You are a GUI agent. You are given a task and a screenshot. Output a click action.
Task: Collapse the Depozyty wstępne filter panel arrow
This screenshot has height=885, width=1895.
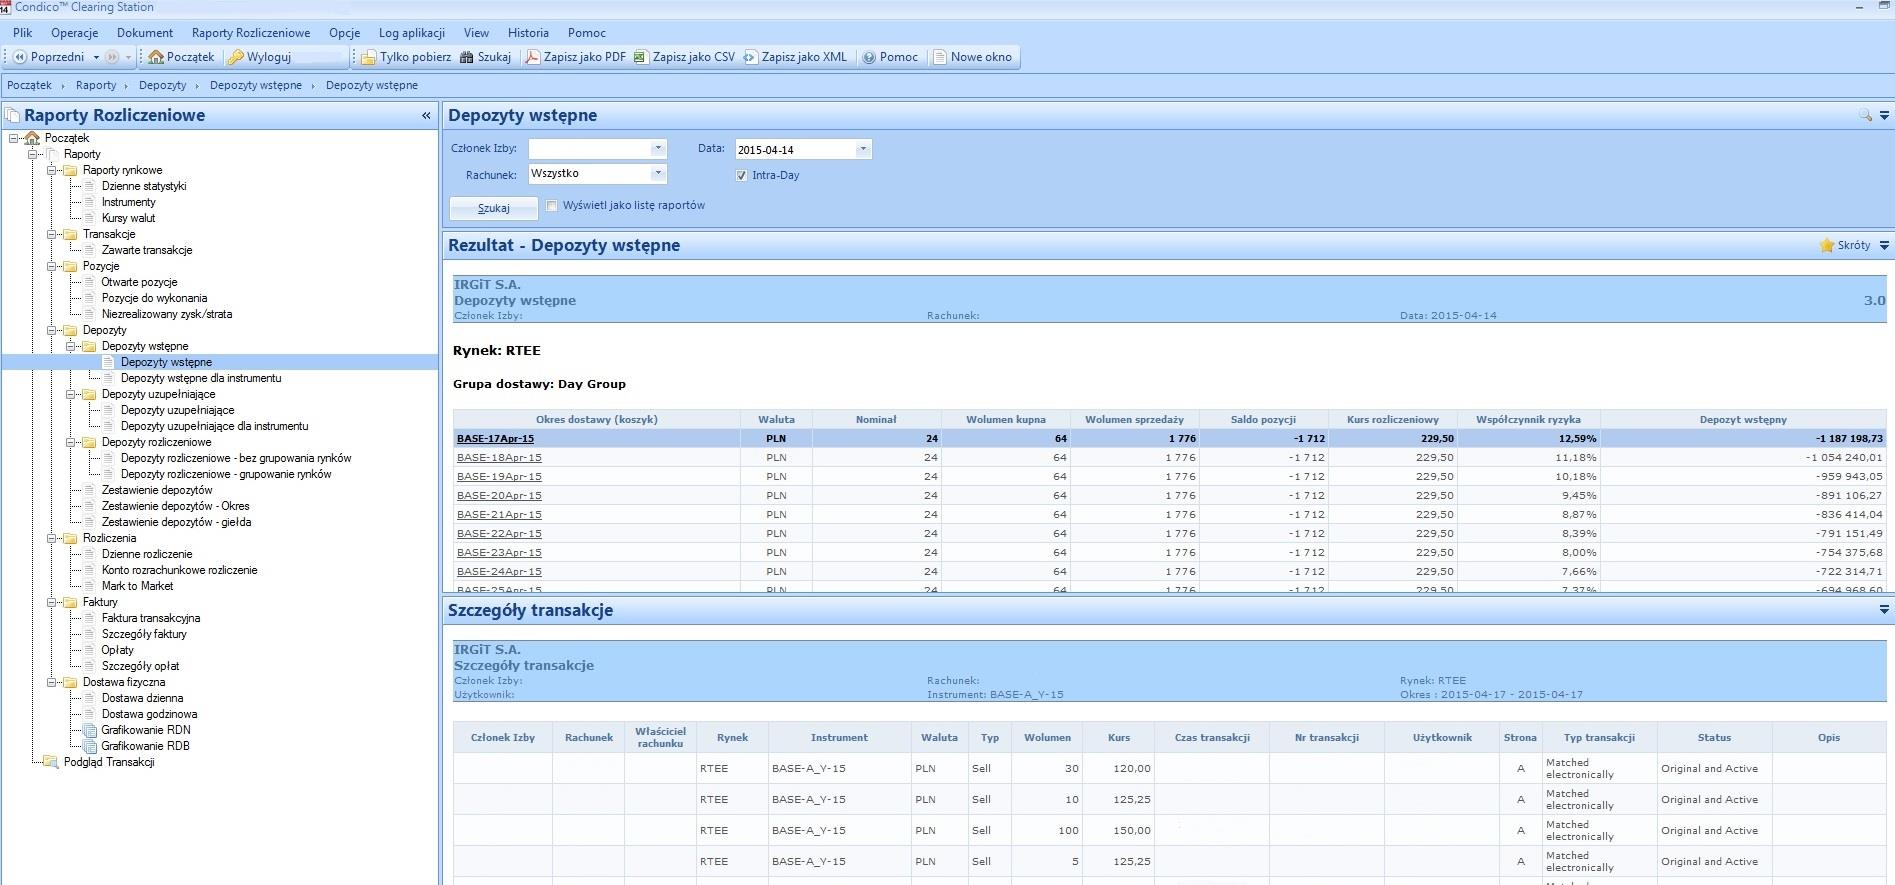(1884, 116)
